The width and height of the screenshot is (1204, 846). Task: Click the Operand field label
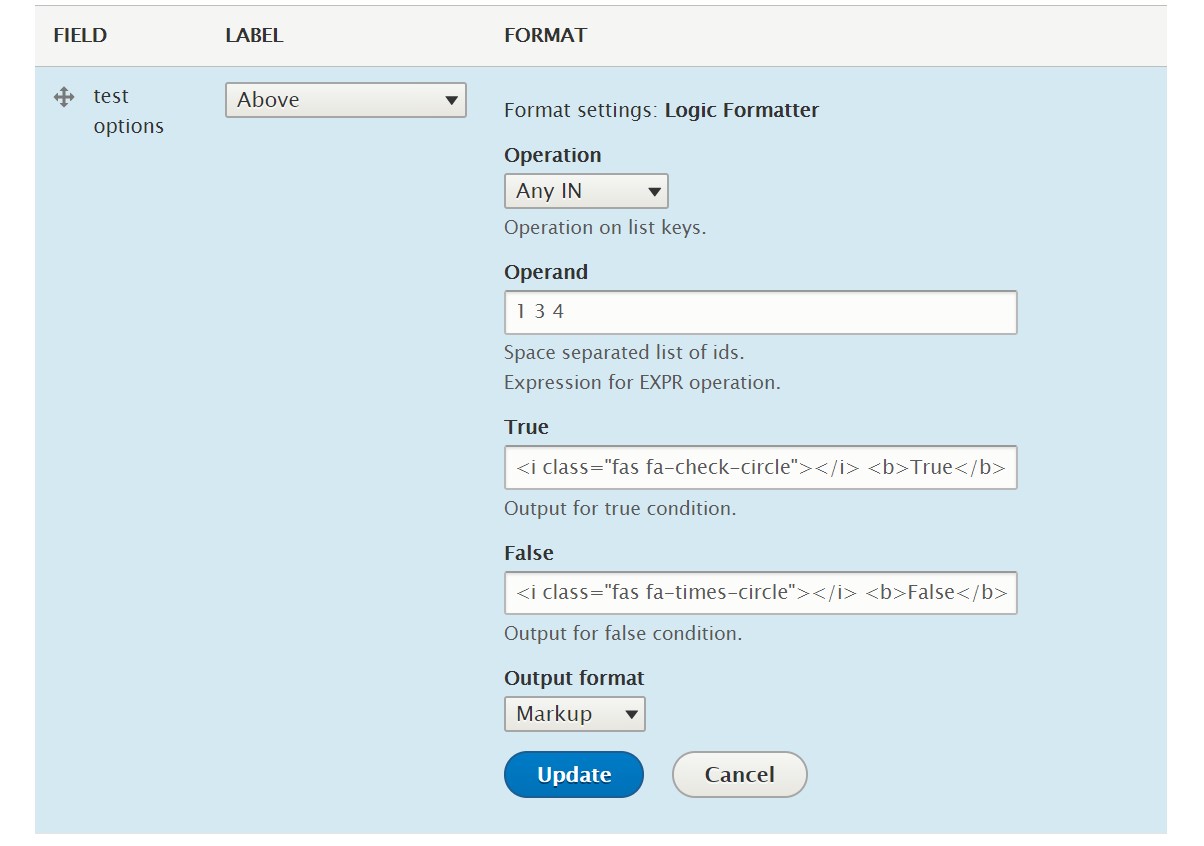[546, 272]
